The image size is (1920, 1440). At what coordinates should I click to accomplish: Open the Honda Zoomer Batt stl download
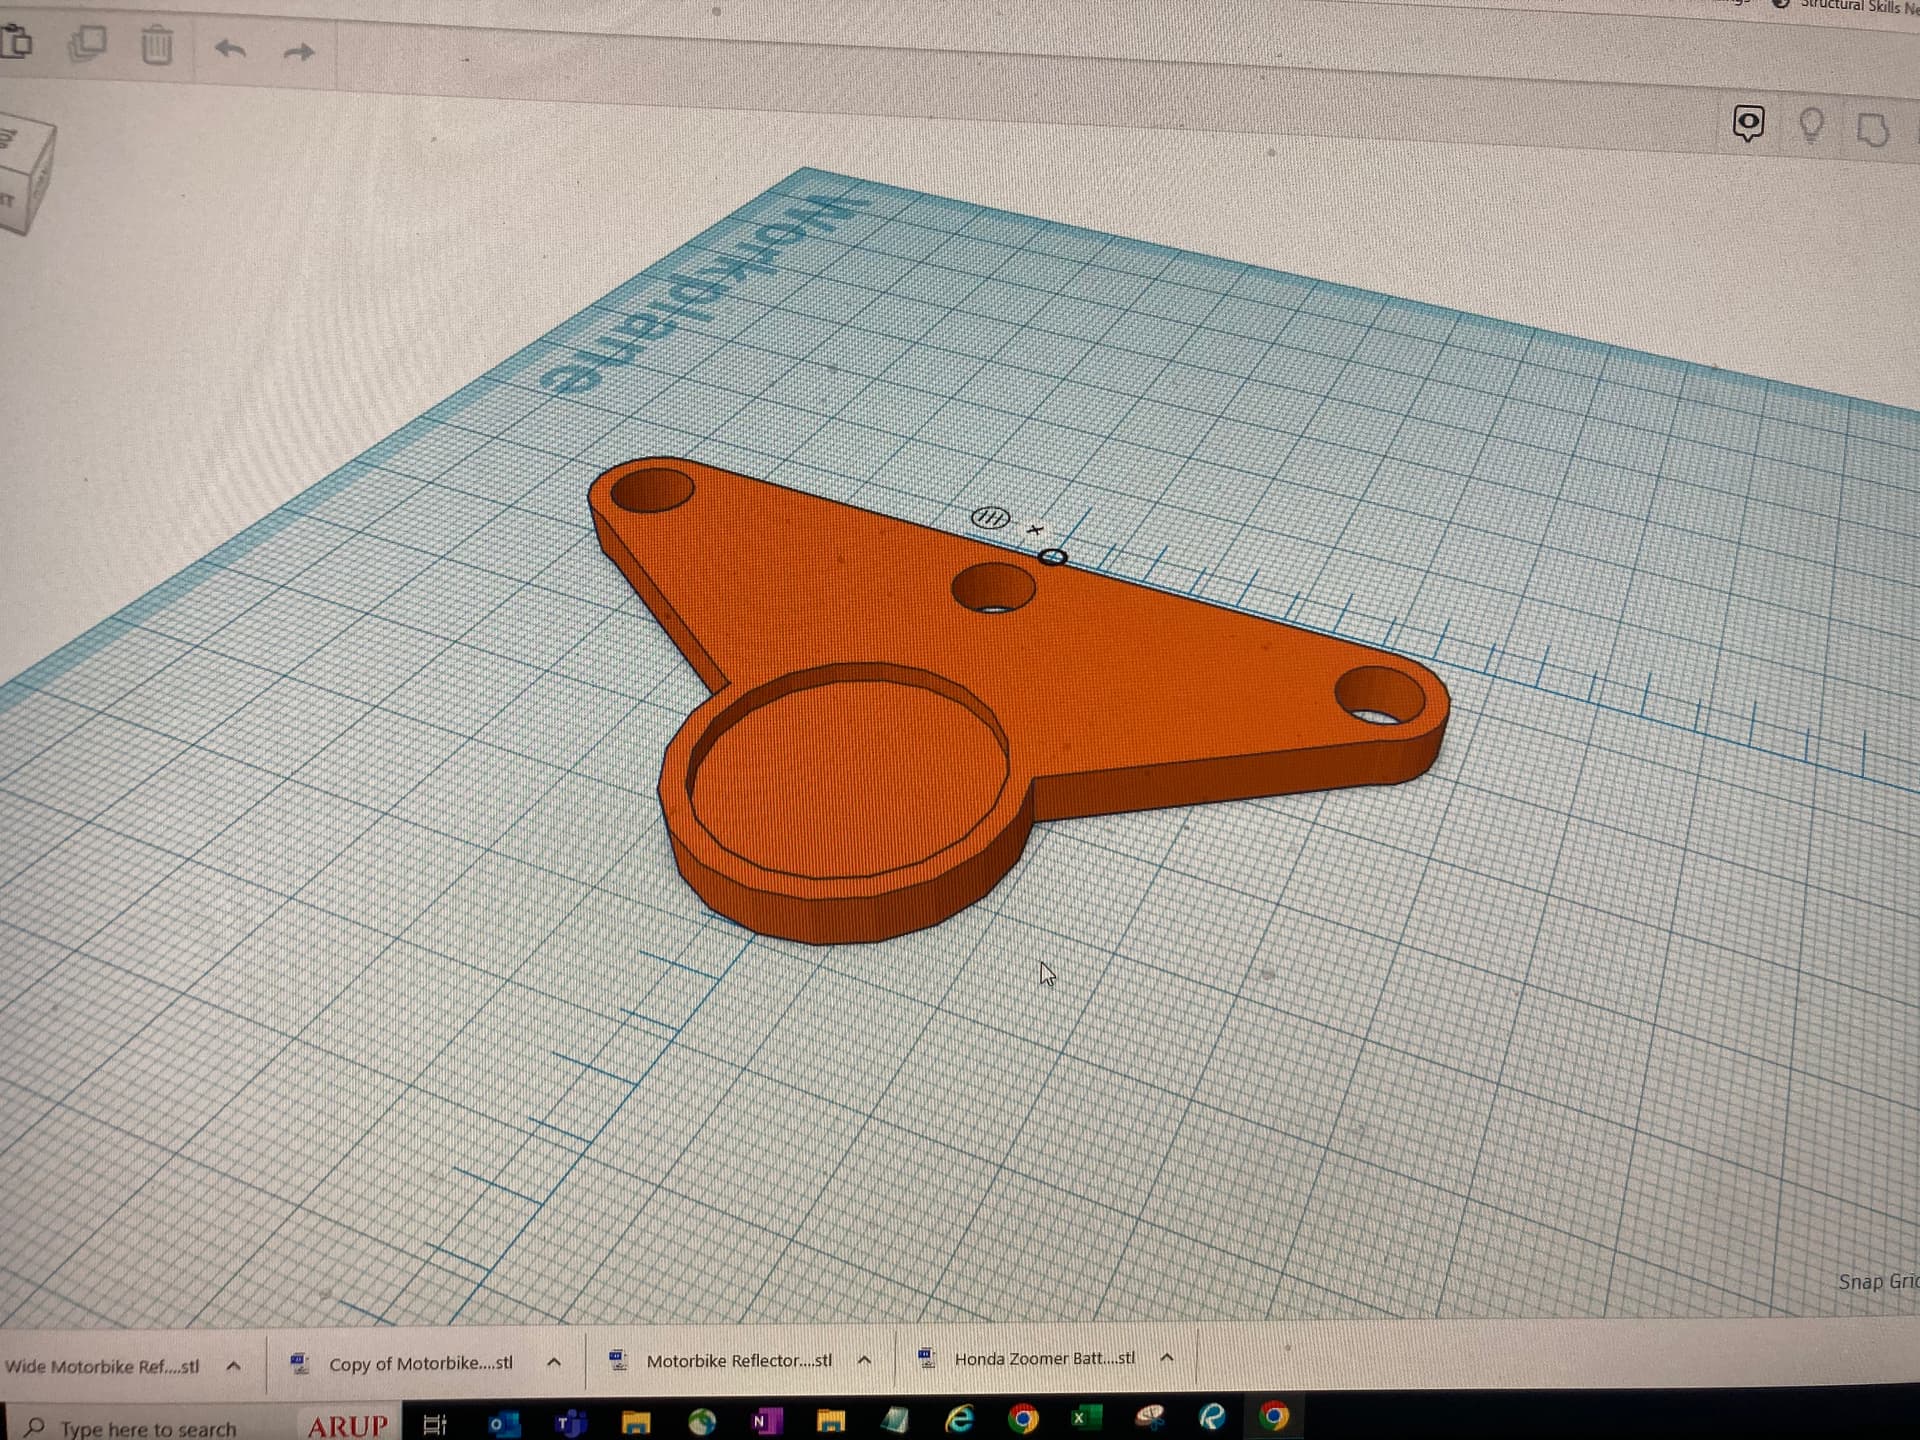click(x=1043, y=1359)
